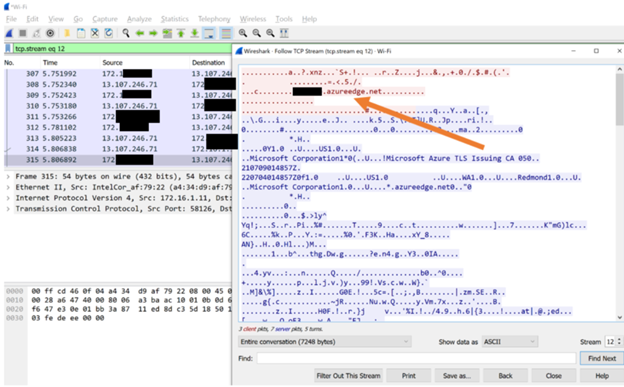
Task: Click the Find text input field
Action: 416,358
